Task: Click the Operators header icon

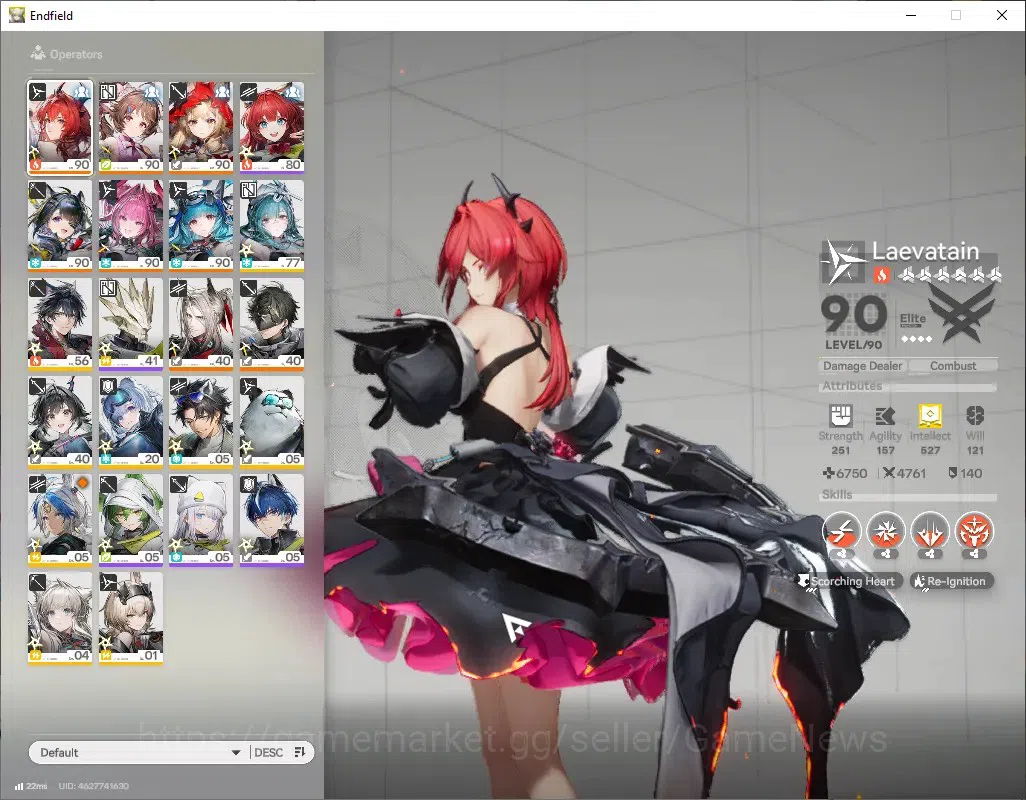Action: tap(38, 53)
